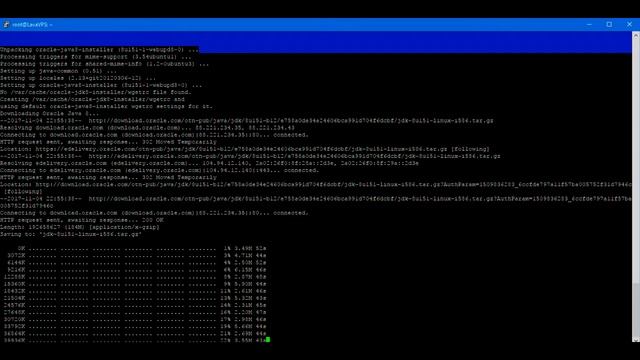Viewport: 640px width, 360px height.
Task: Click the 24576K download progress row
Action: (135, 305)
